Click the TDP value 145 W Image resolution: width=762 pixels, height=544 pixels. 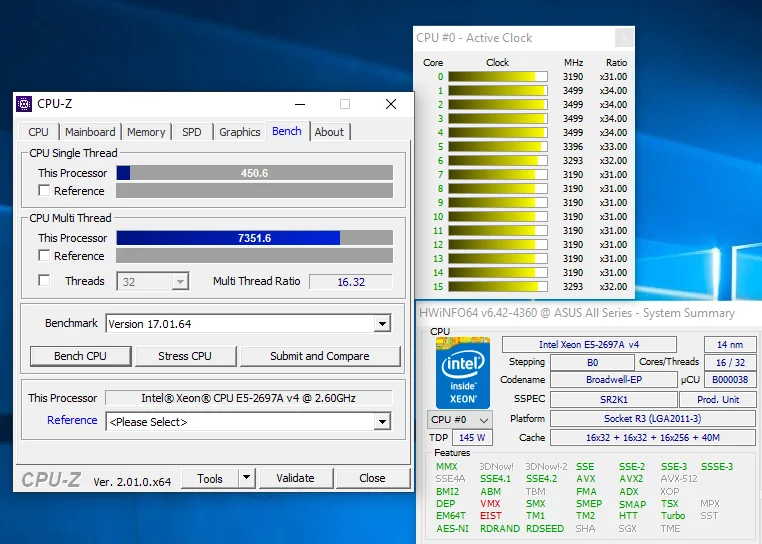point(472,438)
